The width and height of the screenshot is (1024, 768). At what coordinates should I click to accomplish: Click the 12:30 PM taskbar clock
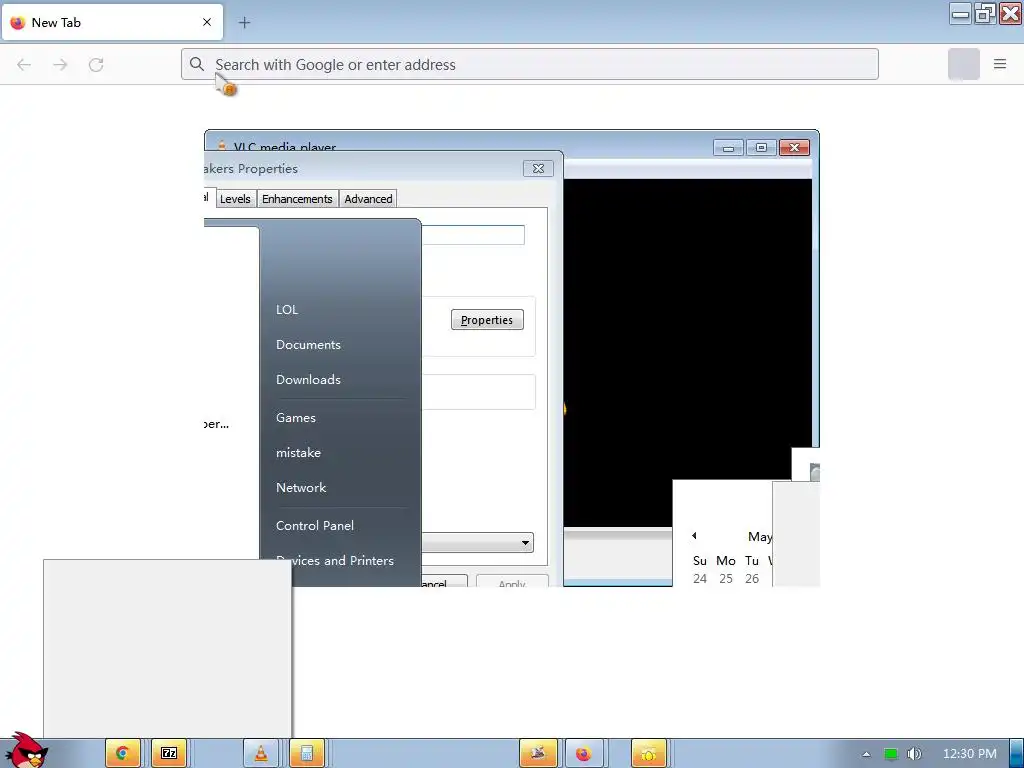[970, 754]
